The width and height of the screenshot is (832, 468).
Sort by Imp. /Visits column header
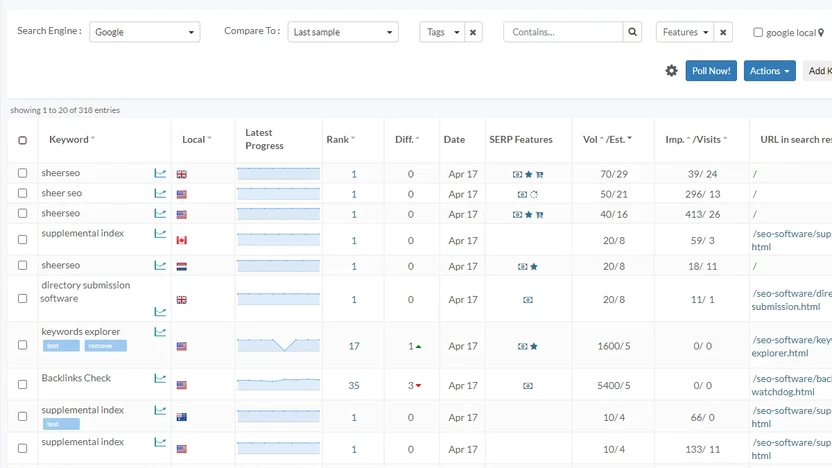coord(696,140)
